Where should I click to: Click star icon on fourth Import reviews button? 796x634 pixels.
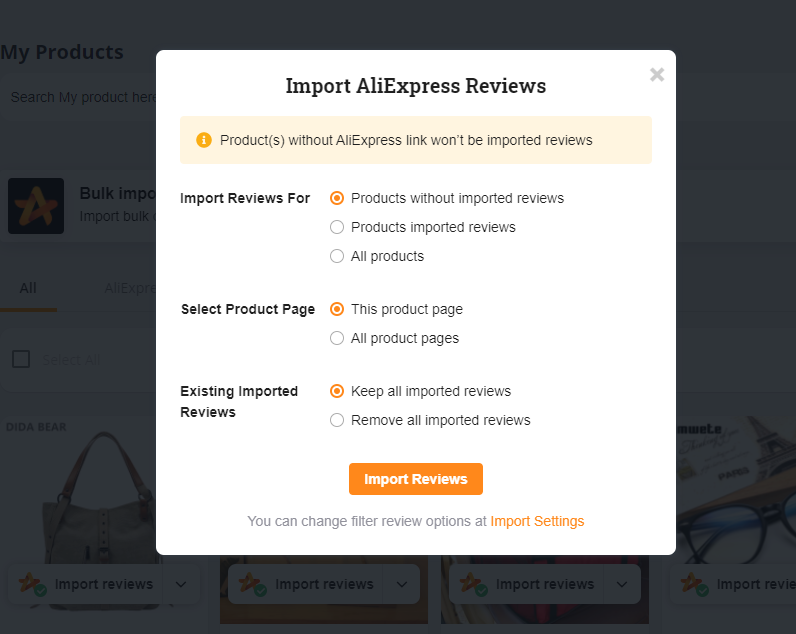[x=694, y=584]
